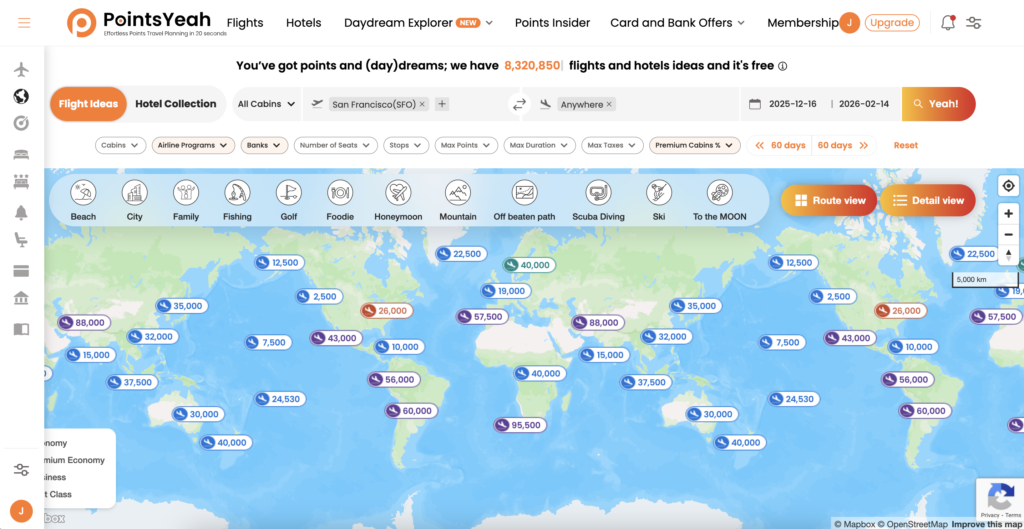Click the target icon in sidebar

[22, 123]
